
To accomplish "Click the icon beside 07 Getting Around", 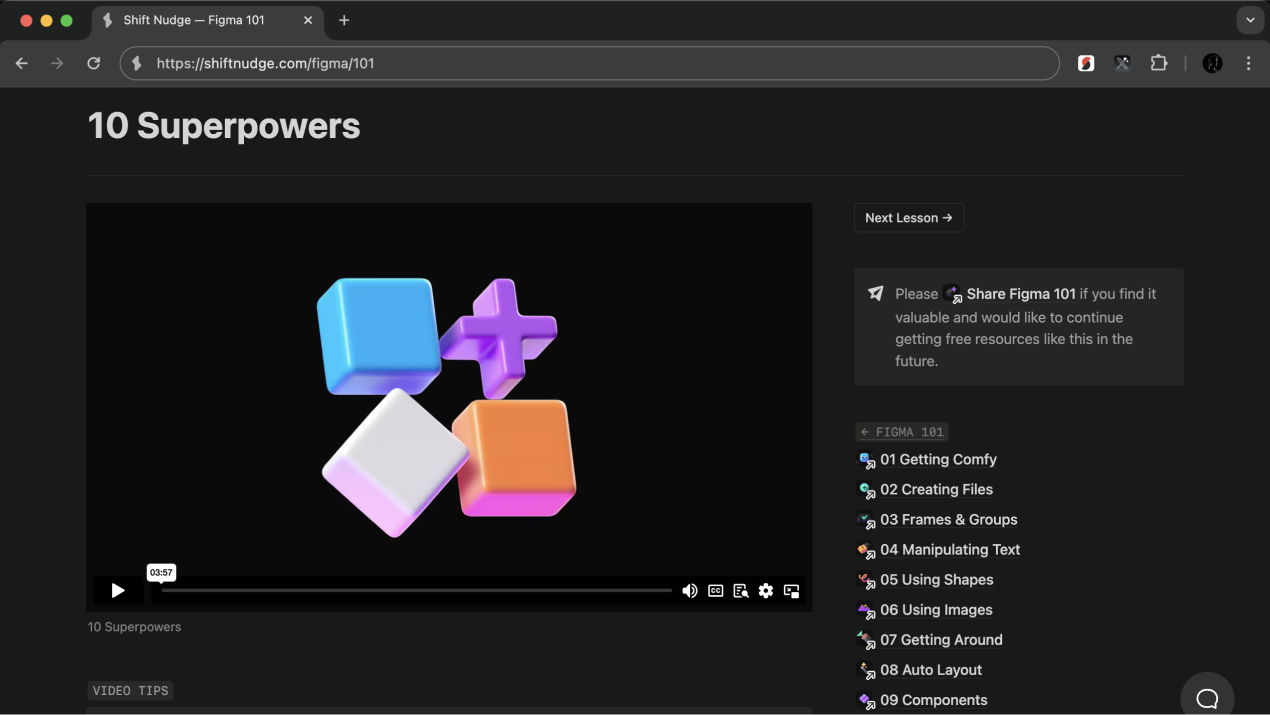I will click(867, 640).
